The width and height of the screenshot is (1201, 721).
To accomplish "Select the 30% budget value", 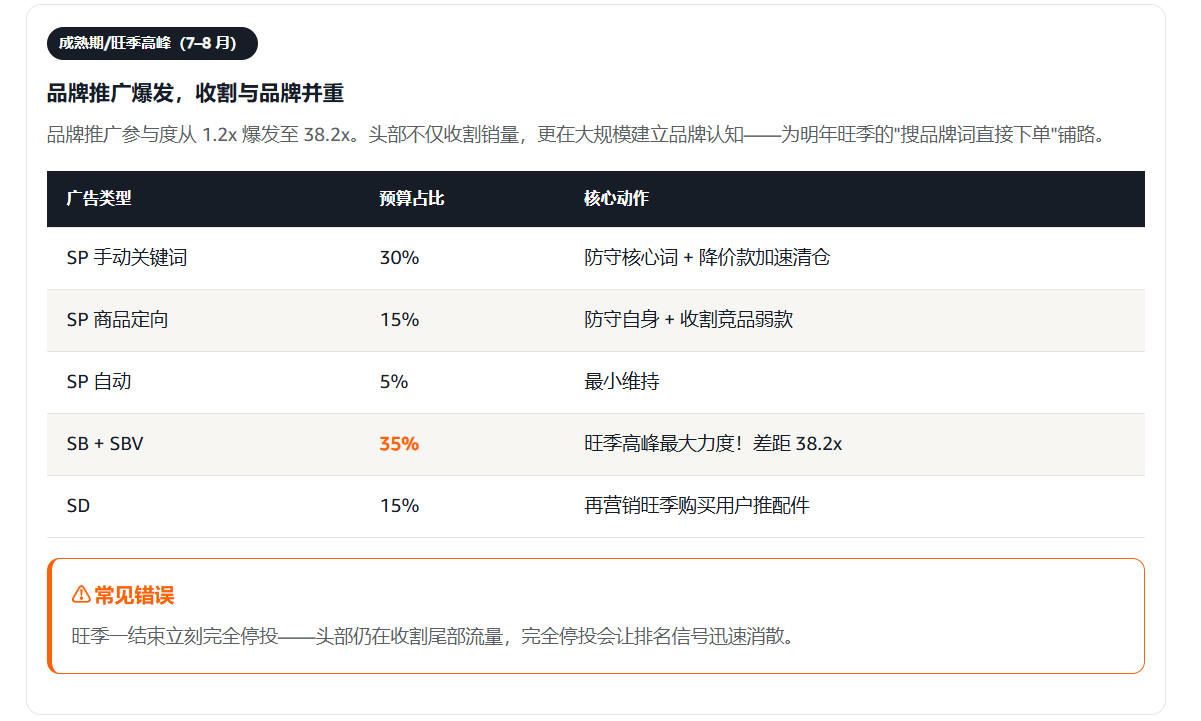I will tap(399, 258).
